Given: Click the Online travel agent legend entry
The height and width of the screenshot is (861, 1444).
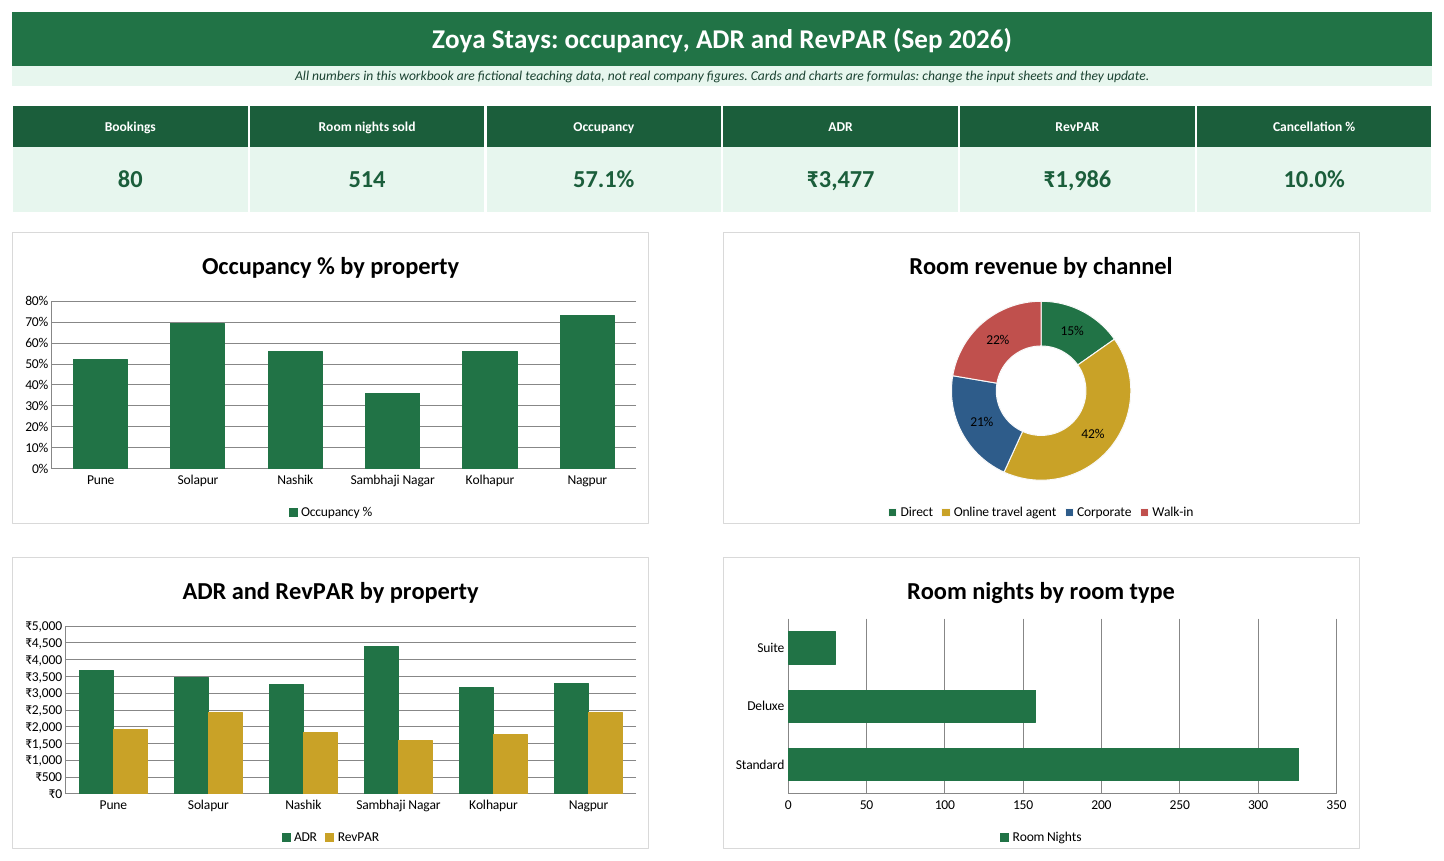Looking at the screenshot, I should click(998, 512).
